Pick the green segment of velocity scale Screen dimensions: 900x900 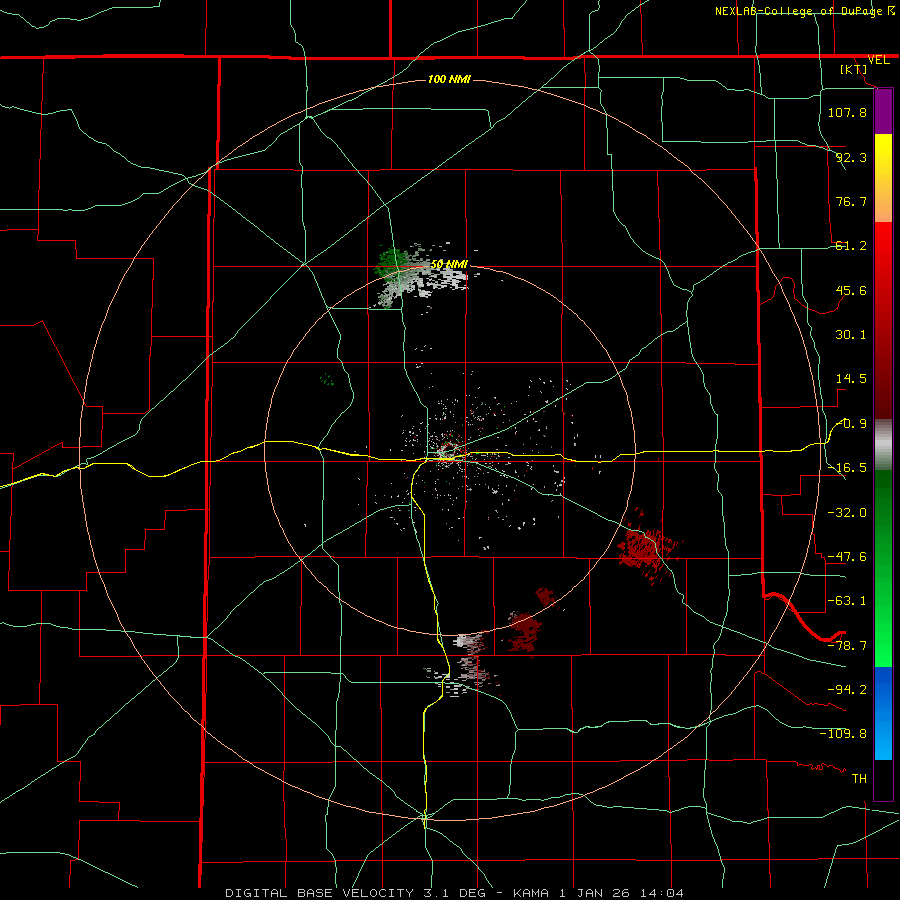point(883,568)
